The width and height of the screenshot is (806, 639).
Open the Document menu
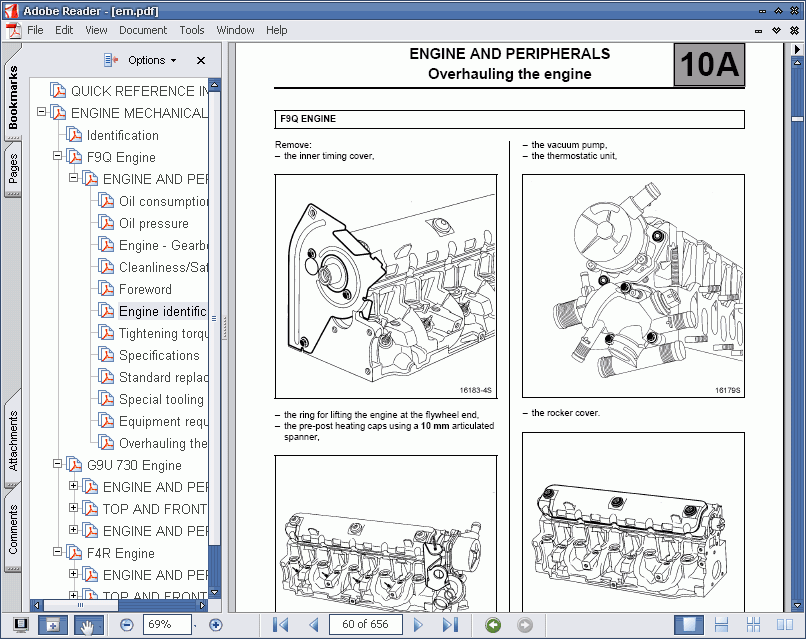pos(143,30)
